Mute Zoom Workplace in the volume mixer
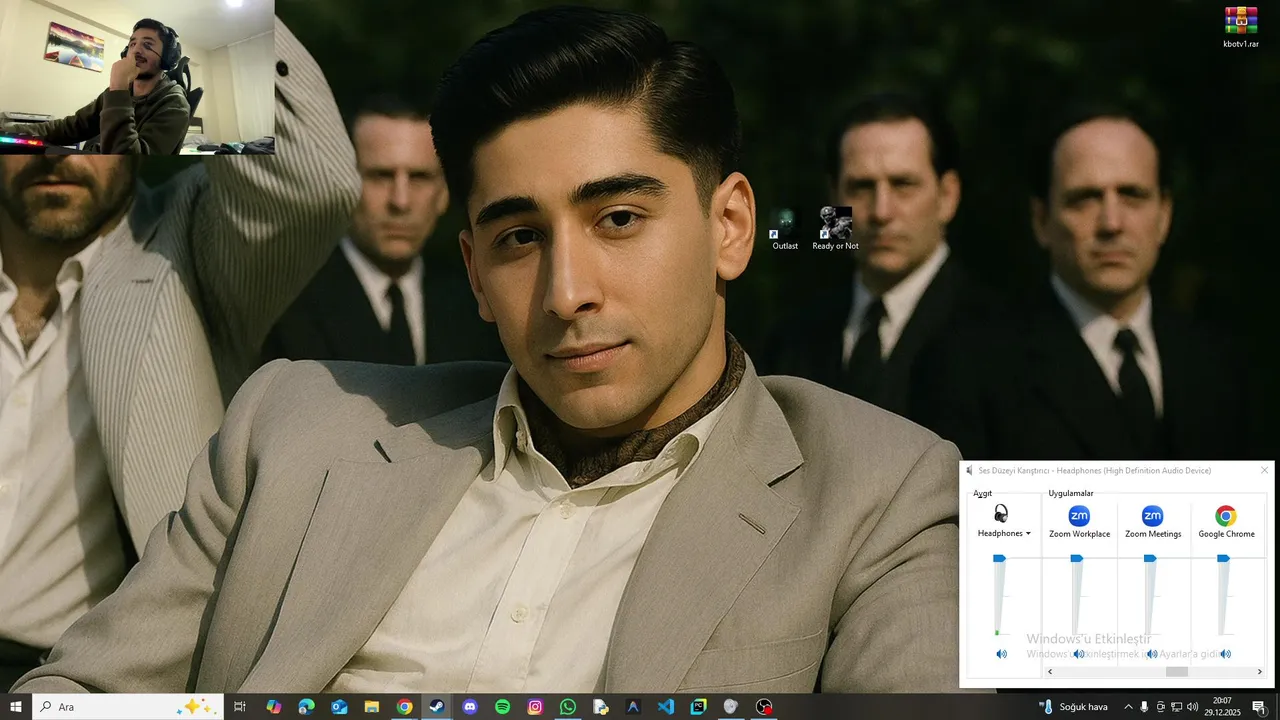 click(1078, 654)
